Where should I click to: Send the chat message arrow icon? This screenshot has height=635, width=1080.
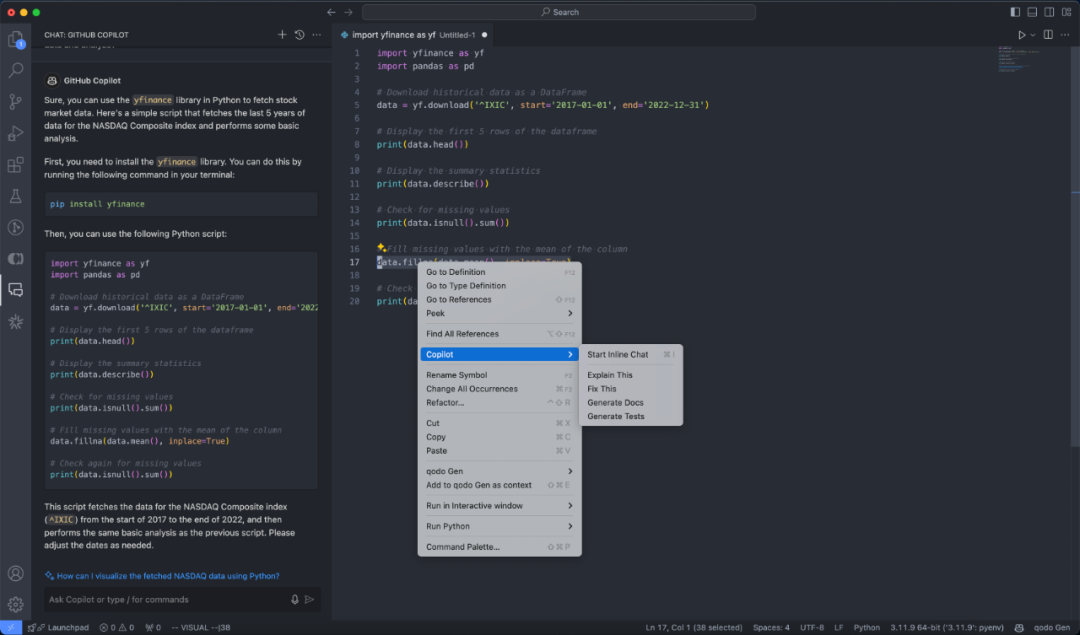pos(310,599)
